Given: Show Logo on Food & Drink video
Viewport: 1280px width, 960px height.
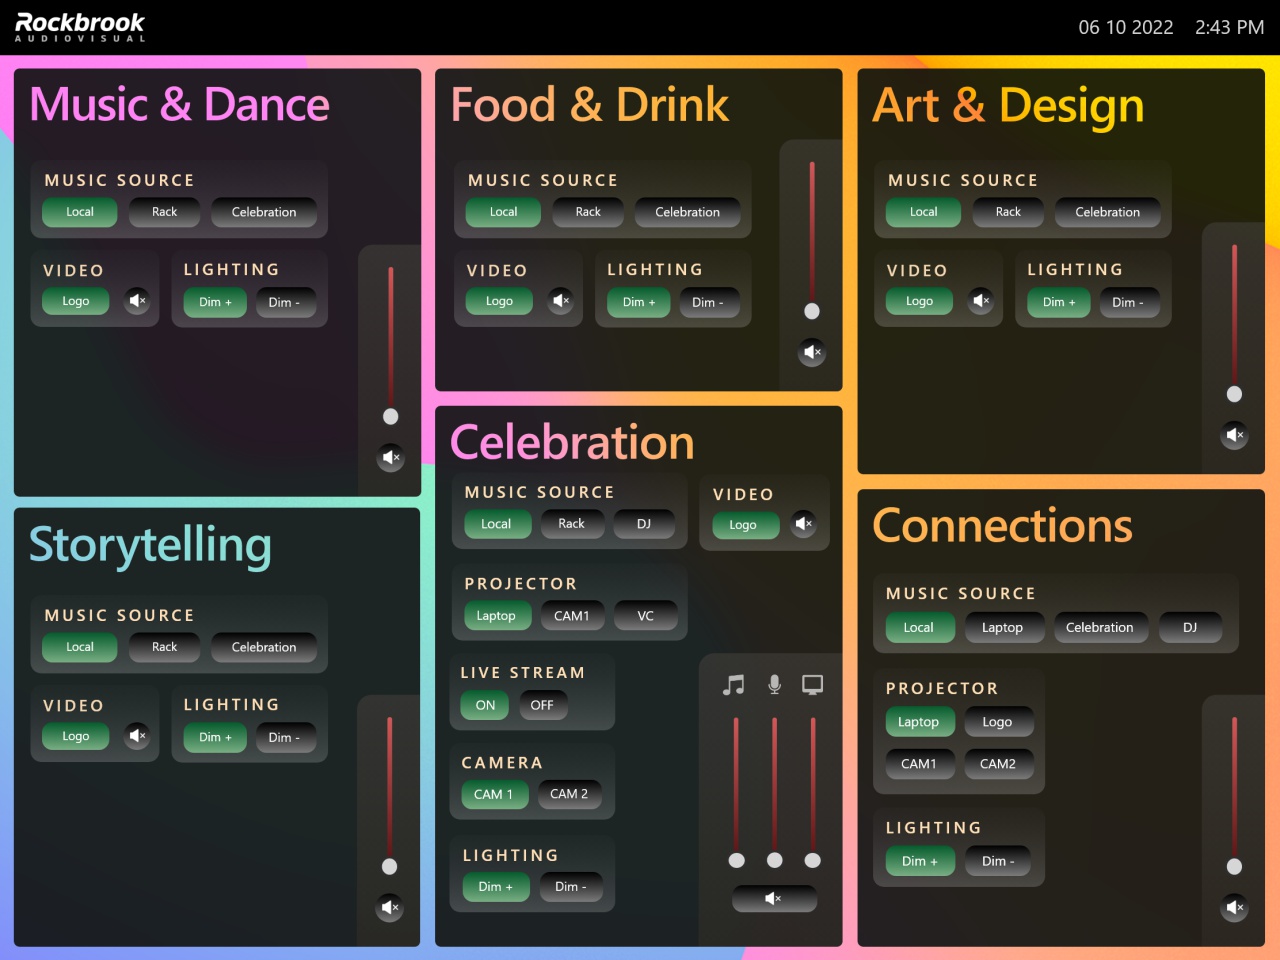Looking at the screenshot, I should point(499,301).
